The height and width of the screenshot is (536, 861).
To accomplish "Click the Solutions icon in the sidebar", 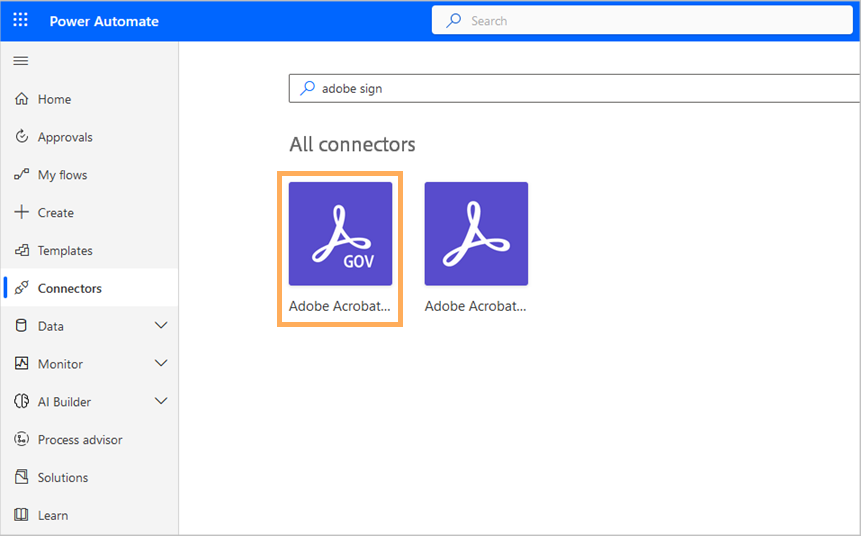I will [21, 477].
